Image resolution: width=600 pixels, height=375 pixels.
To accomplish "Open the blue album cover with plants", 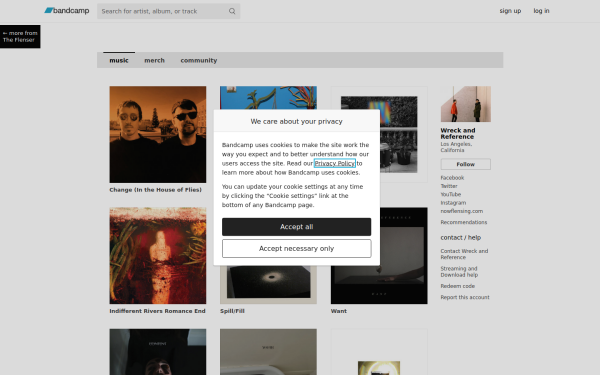I will coord(268,98).
